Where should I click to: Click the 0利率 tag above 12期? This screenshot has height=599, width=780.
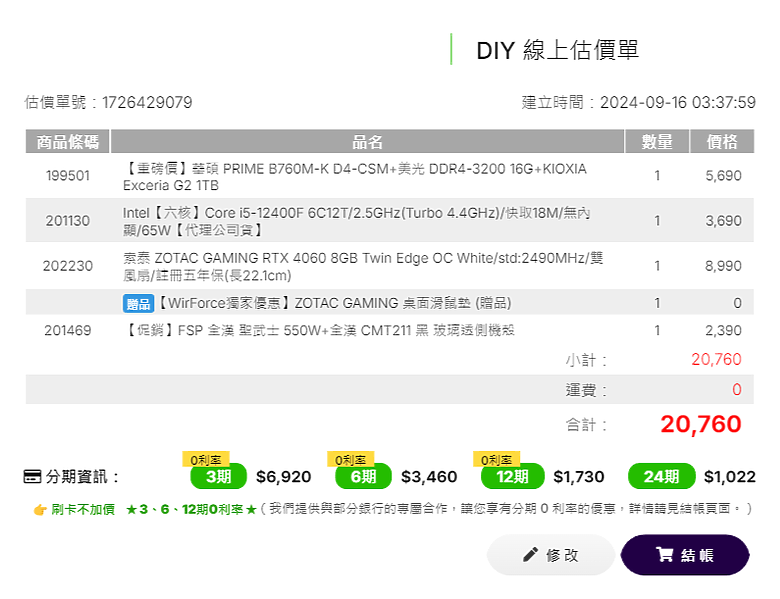click(x=496, y=459)
